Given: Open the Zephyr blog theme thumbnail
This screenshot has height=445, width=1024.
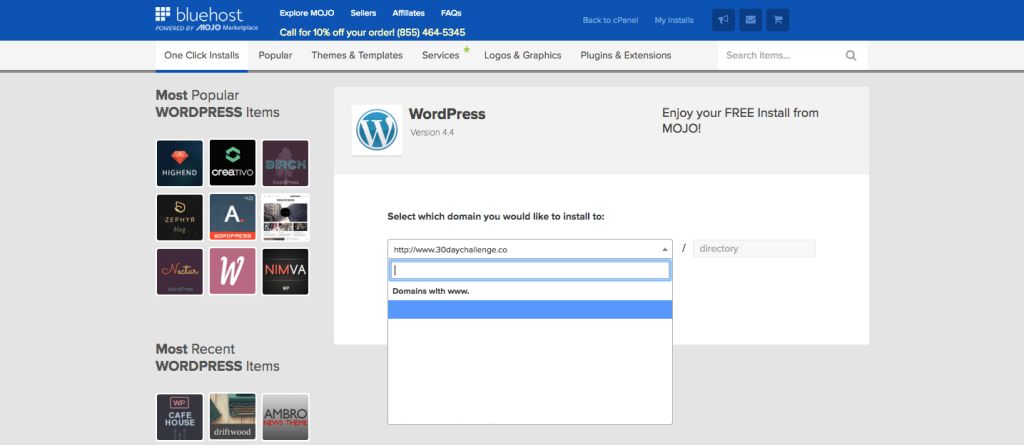Looking at the screenshot, I should click(180, 217).
